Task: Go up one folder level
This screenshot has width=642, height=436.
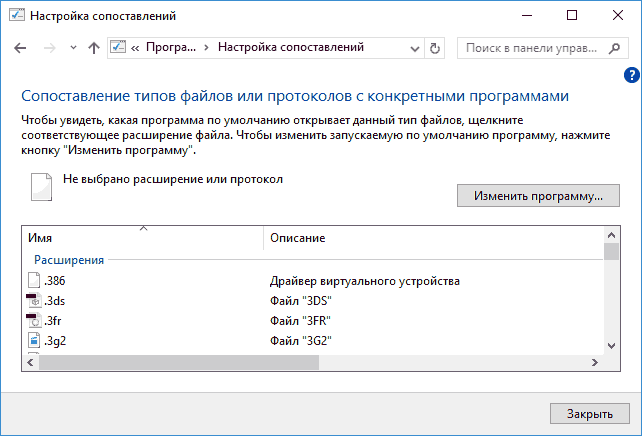Action: [93, 48]
